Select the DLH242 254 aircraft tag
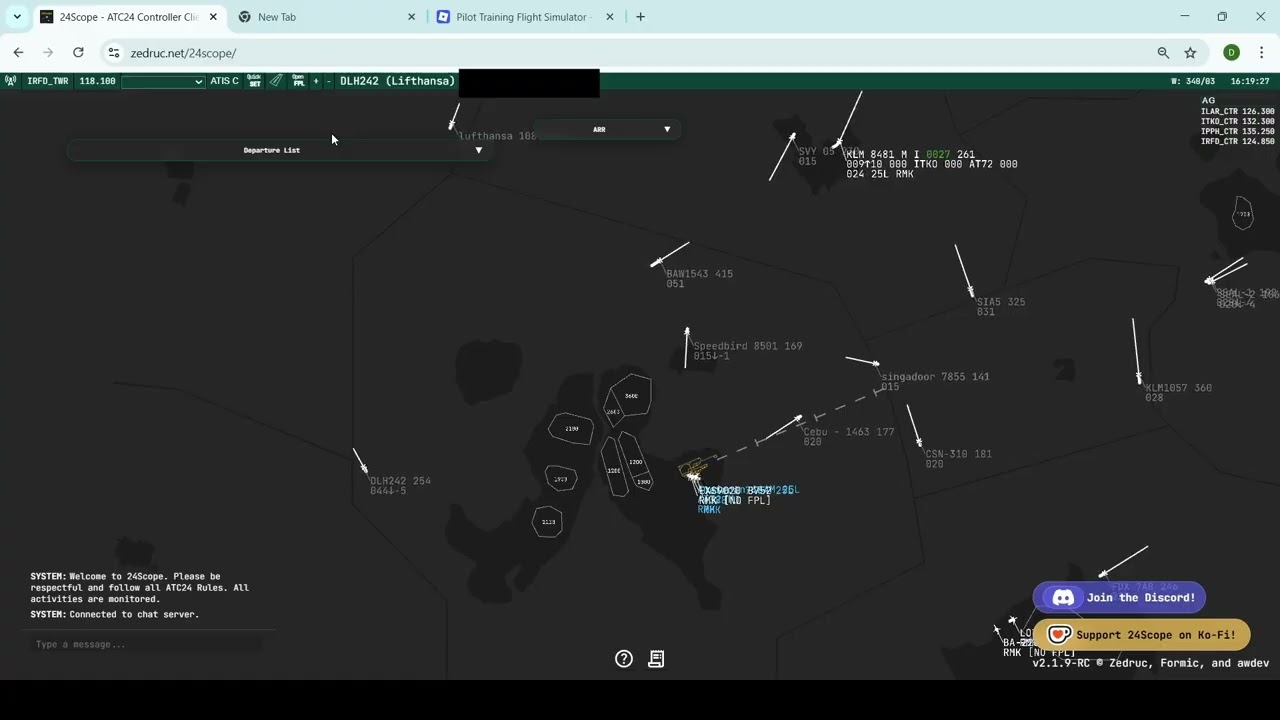This screenshot has height=720, width=1280. coord(400,486)
